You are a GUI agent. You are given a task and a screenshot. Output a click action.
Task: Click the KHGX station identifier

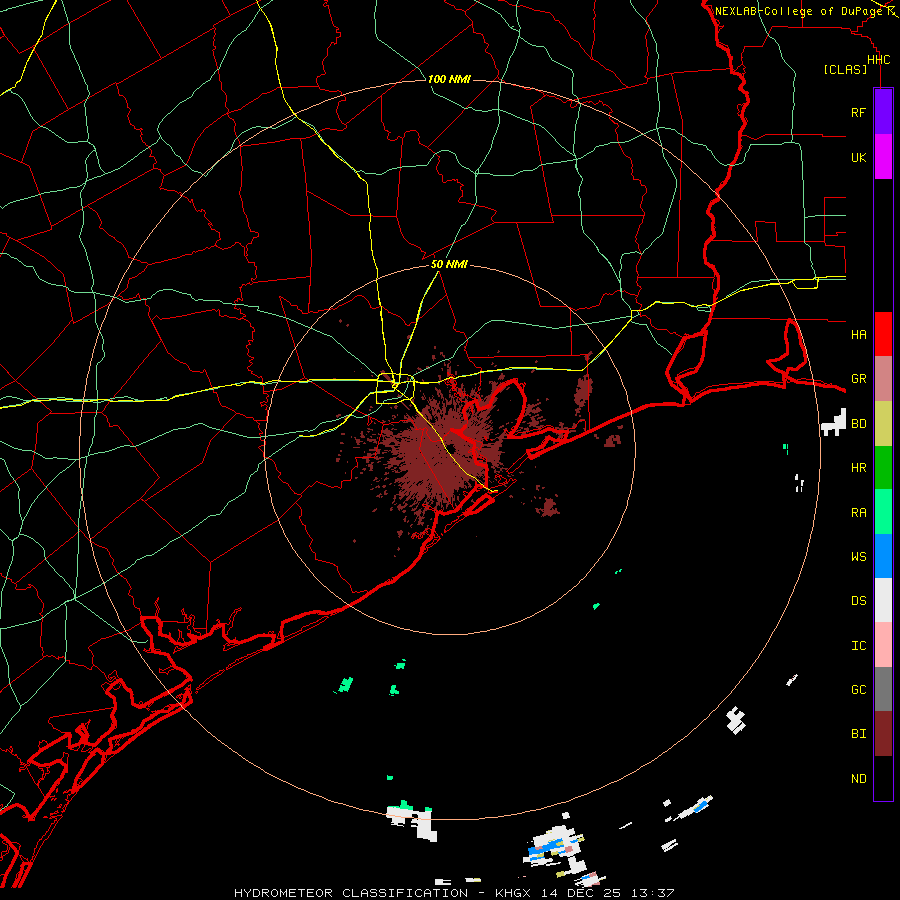pyautogui.click(x=513, y=893)
